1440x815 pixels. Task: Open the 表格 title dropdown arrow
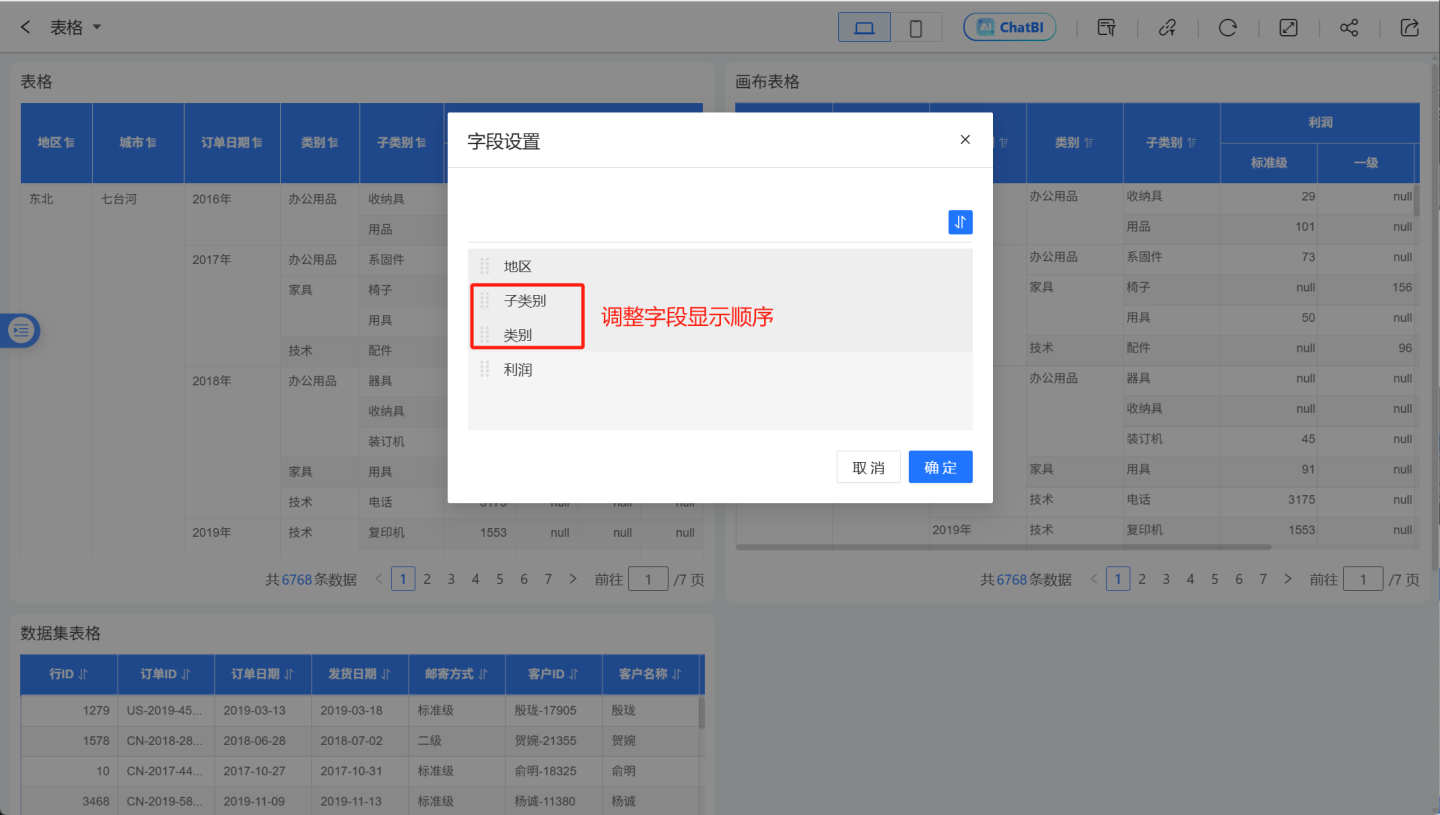[x=97, y=27]
